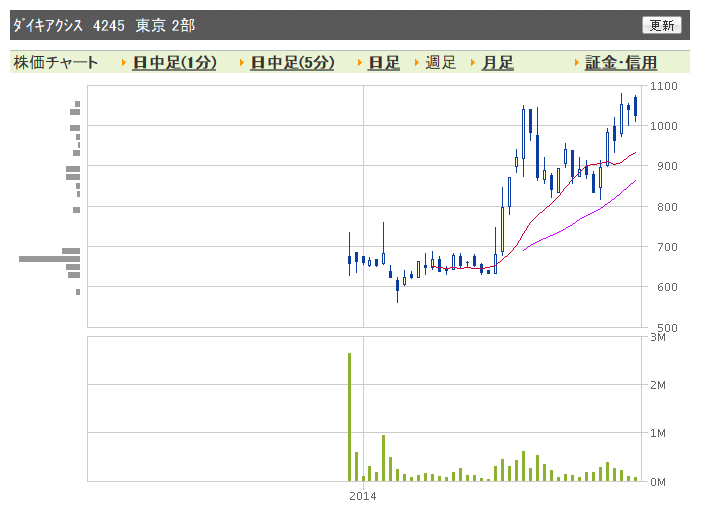Click the lowest candlestick near 600
The image size is (703, 521).
(x=397, y=290)
